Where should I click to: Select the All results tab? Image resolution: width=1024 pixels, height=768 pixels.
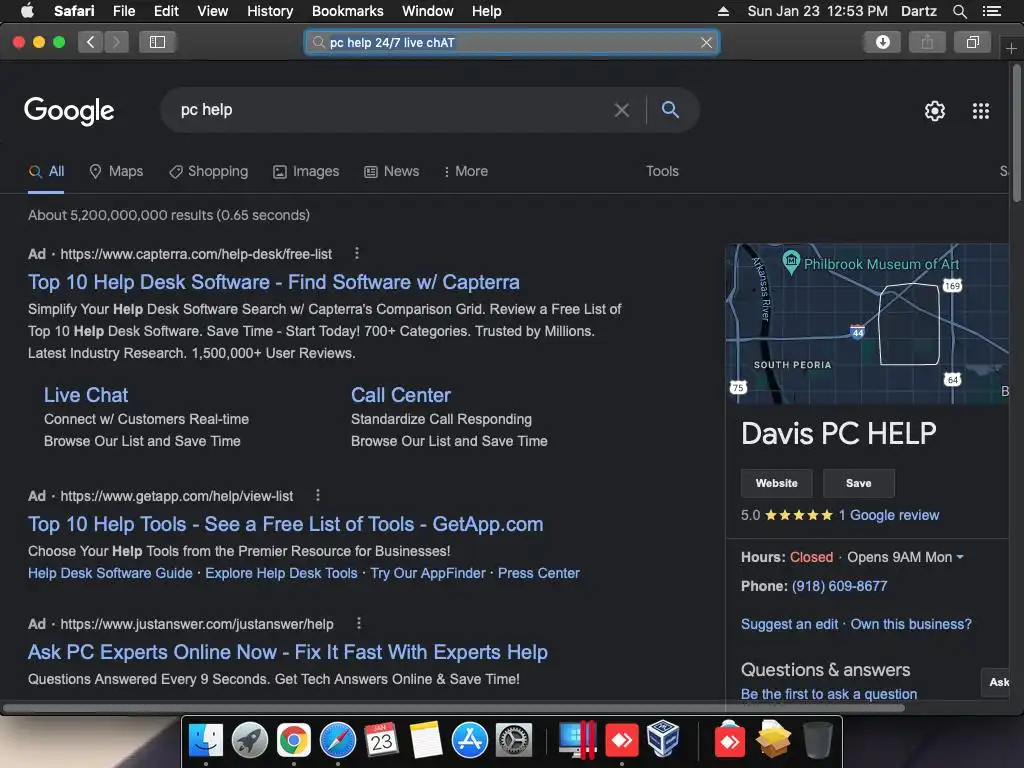tap(46, 171)
